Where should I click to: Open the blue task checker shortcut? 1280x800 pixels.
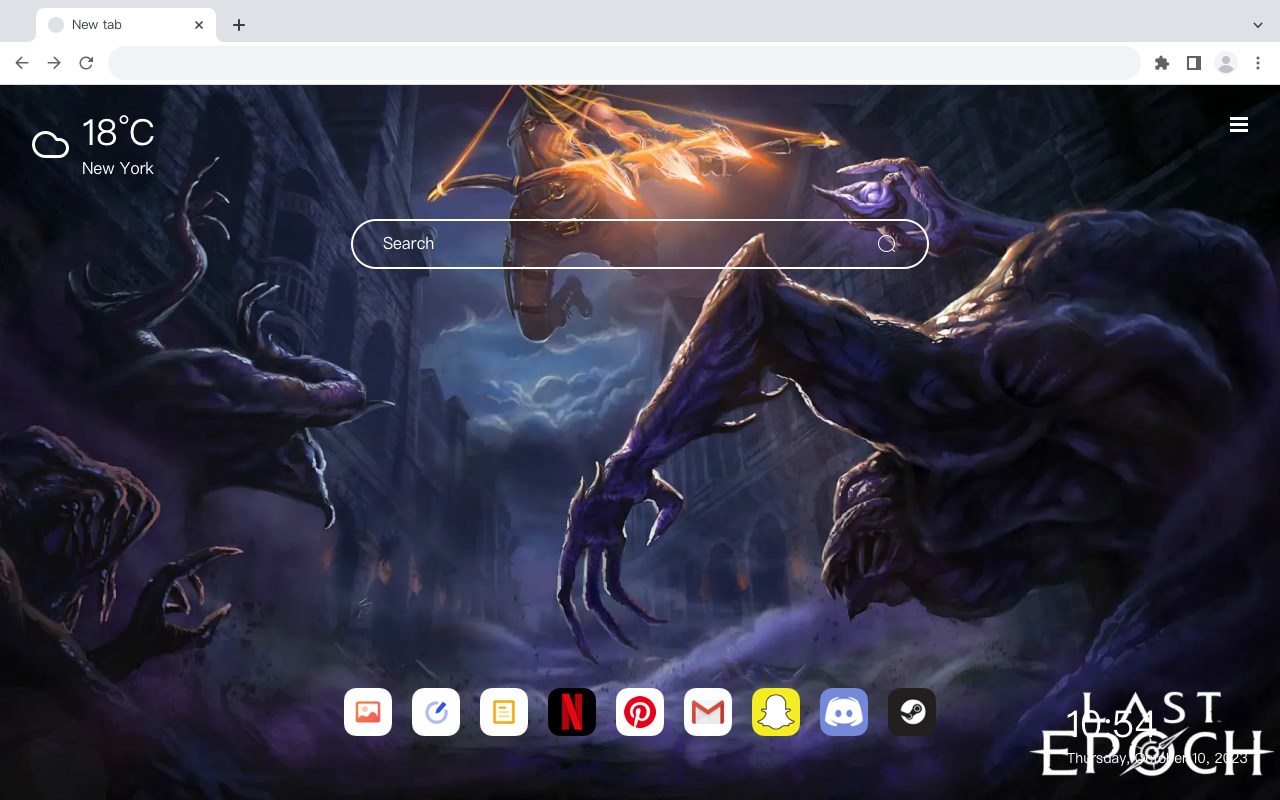coord(436,712)
